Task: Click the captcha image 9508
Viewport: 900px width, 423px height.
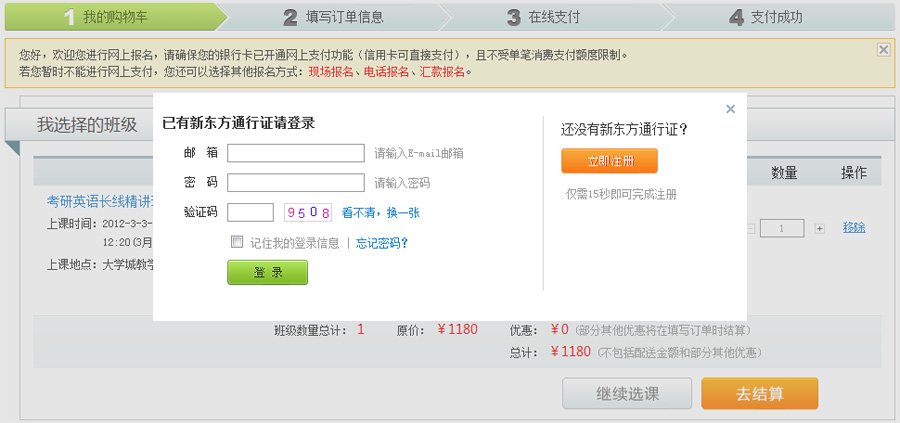Action: (307, 212)
